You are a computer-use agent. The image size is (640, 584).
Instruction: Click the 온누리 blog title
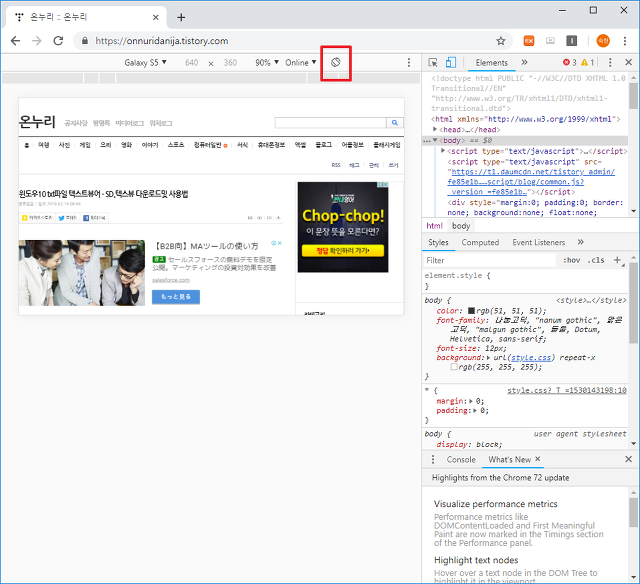pos(37,121)
